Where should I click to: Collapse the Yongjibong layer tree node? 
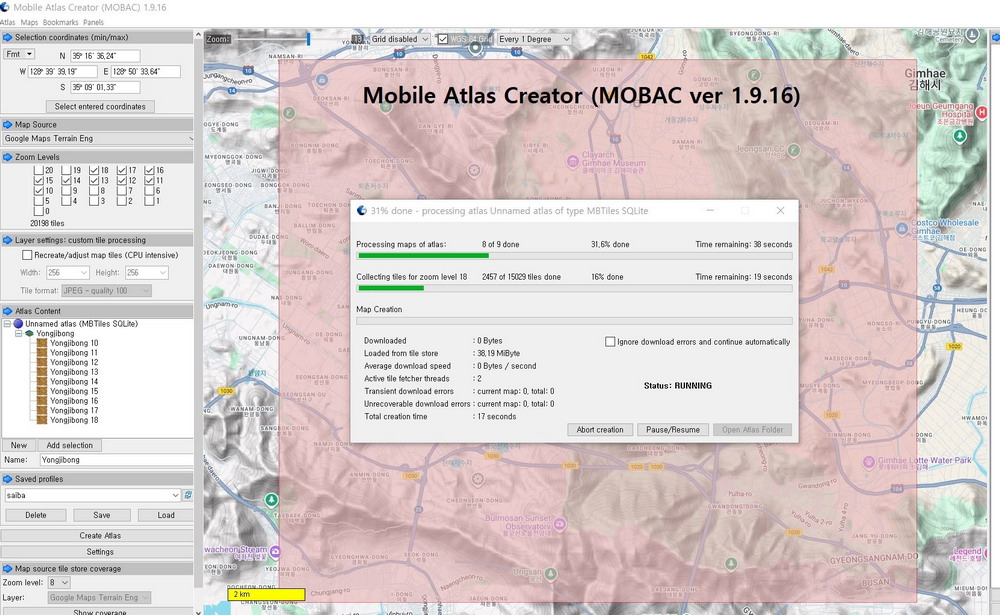point(18,333)
